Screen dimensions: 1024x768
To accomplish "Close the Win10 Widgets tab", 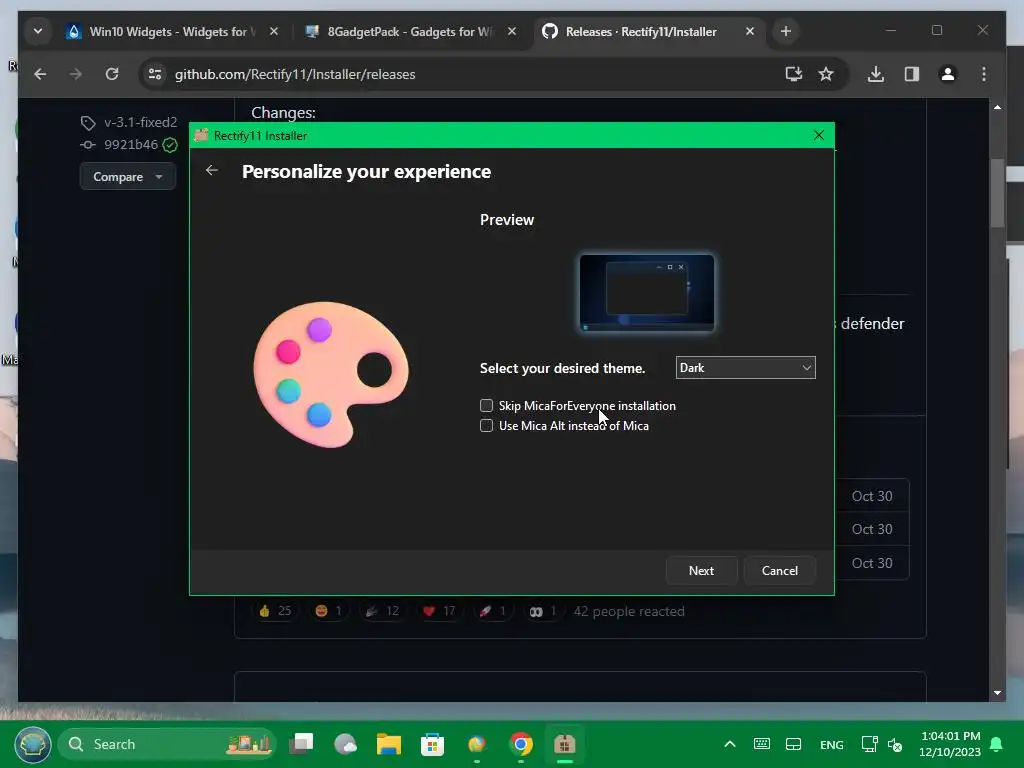I will pos(274,31).
